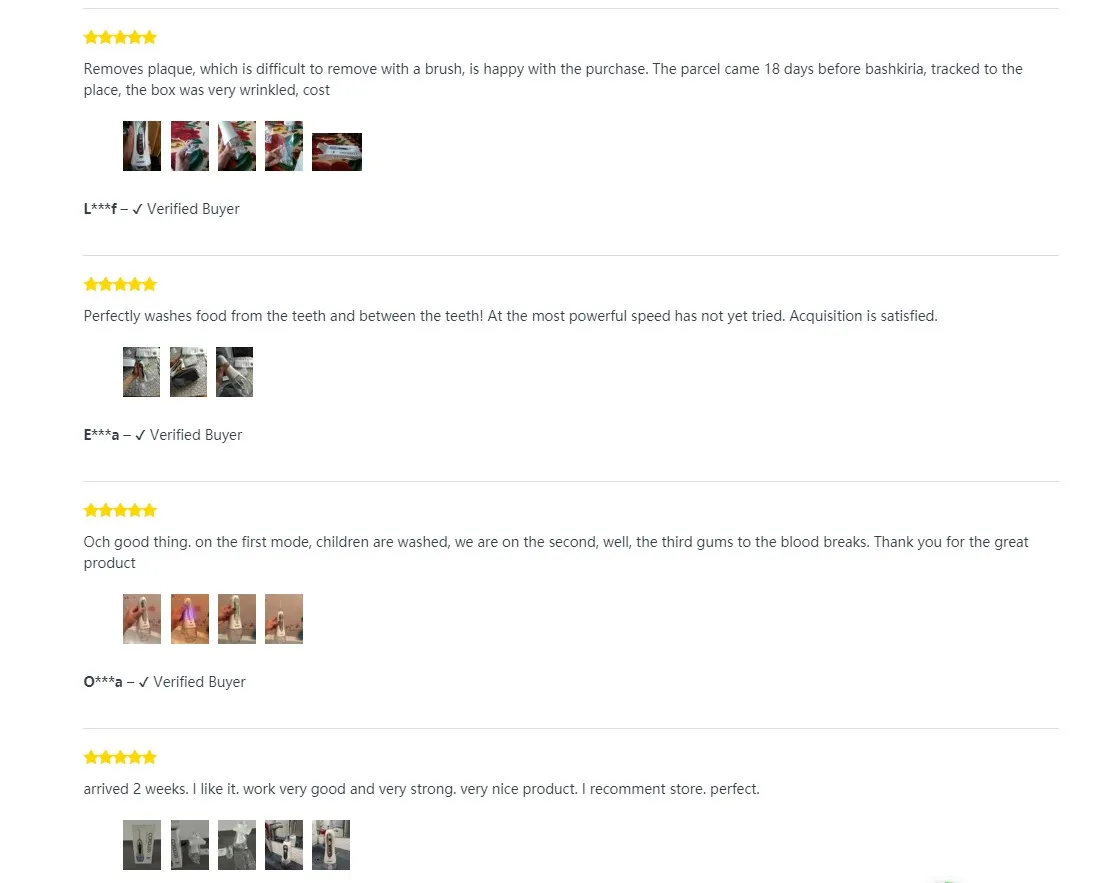Screen dimensions: 1118x883
Task: Open third photo in E***a's review
Action: [x=234, y=372]
